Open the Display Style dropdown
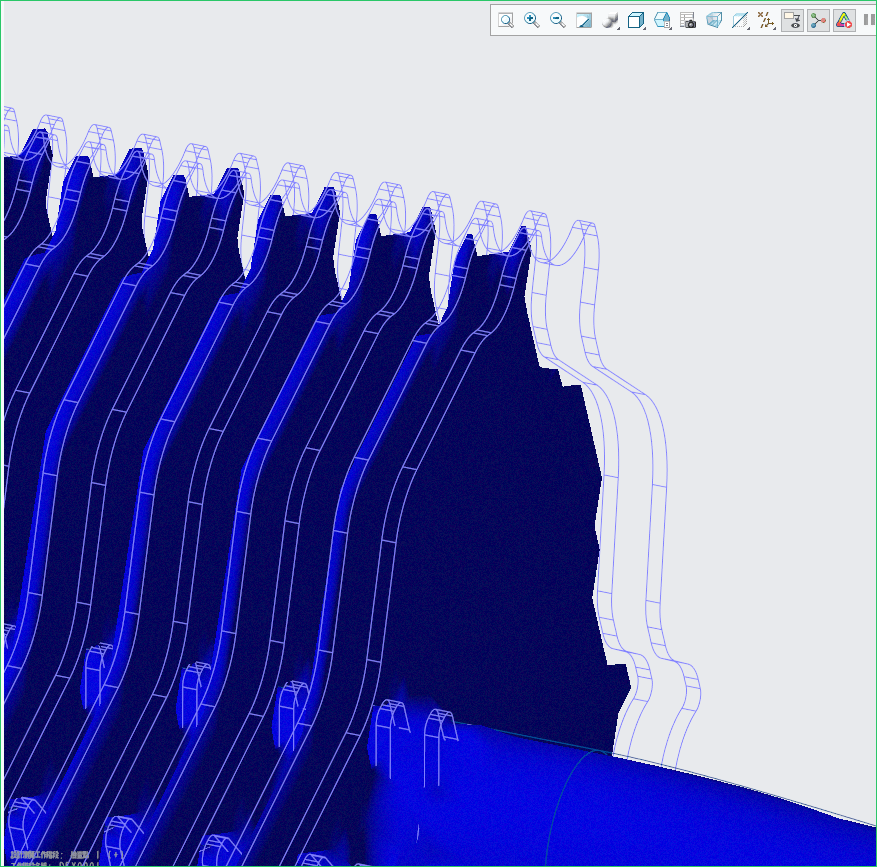 pyautogui.click(x=610, y=20)
